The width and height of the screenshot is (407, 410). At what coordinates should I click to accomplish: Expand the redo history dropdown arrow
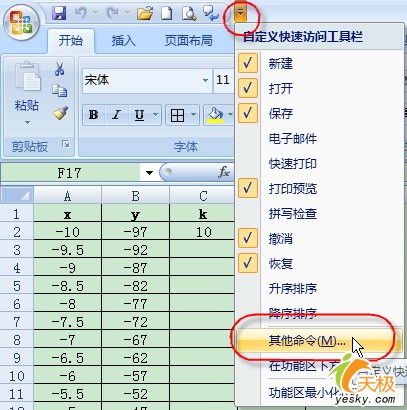(x=127, y=14)
